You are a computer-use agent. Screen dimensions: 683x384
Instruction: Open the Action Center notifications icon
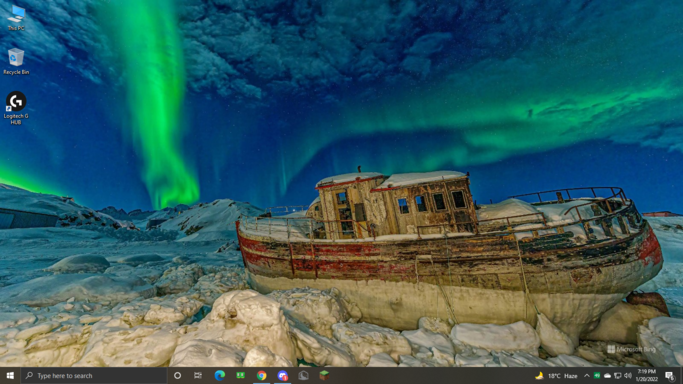669,375
